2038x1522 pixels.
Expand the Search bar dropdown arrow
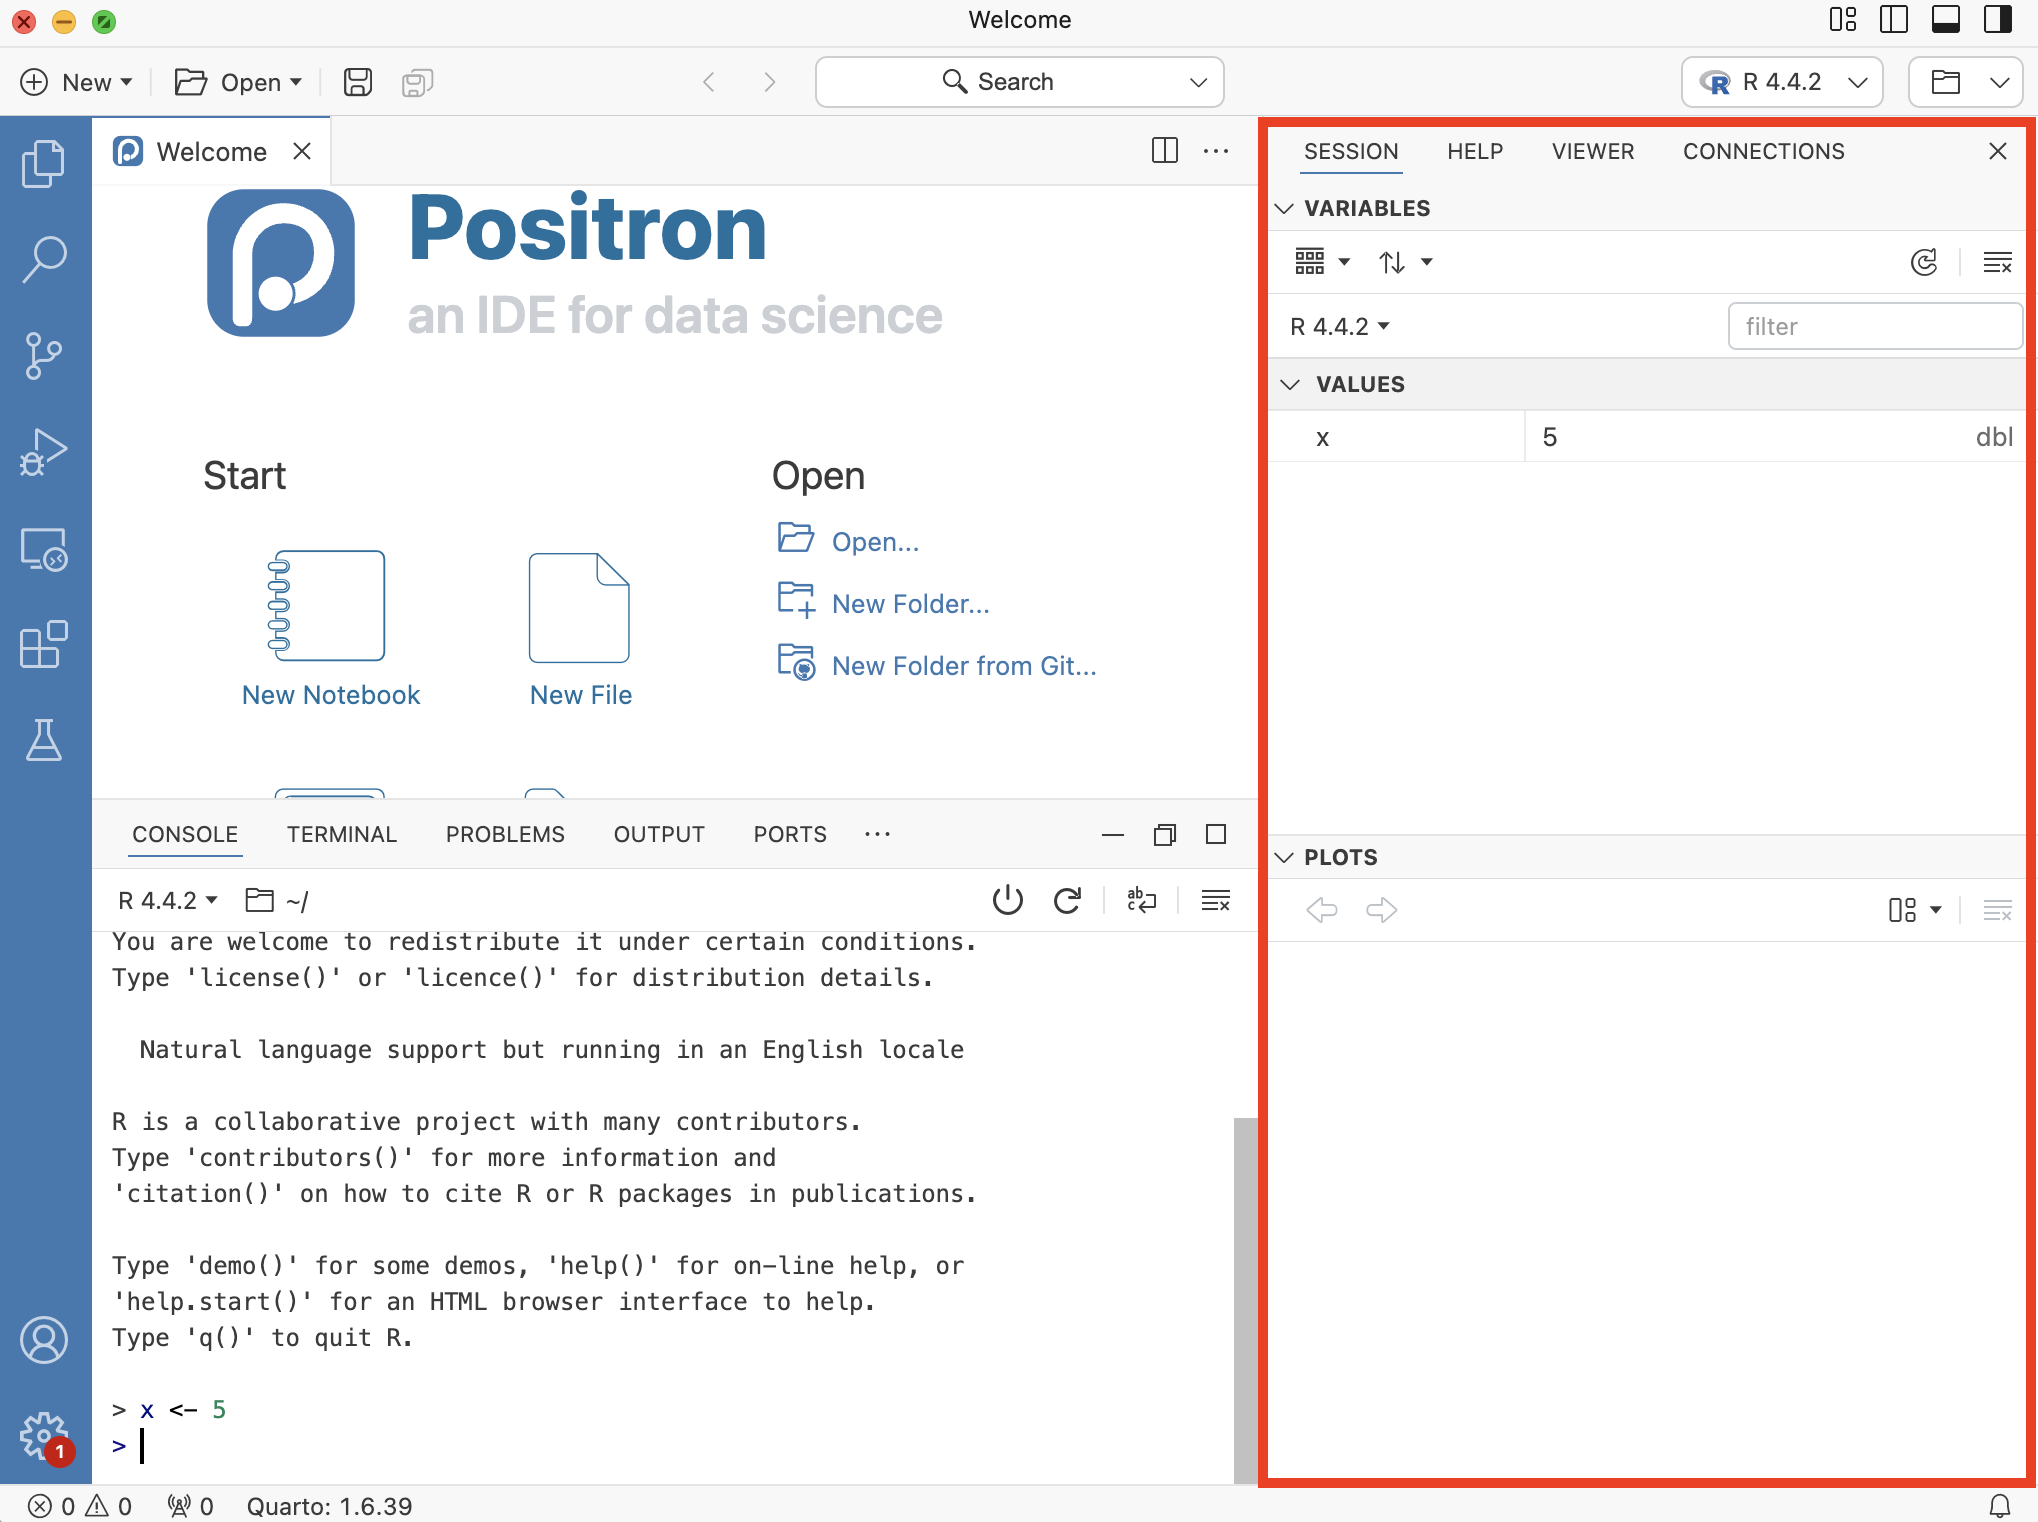[x=1198, y=82]
